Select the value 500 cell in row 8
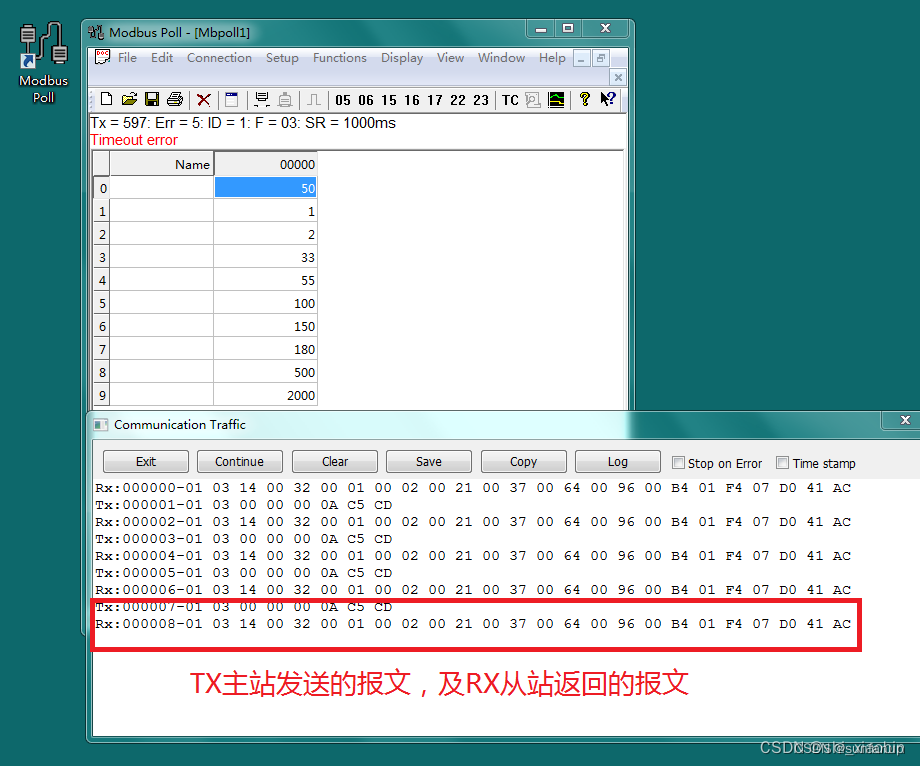 [x=265, y=372]
